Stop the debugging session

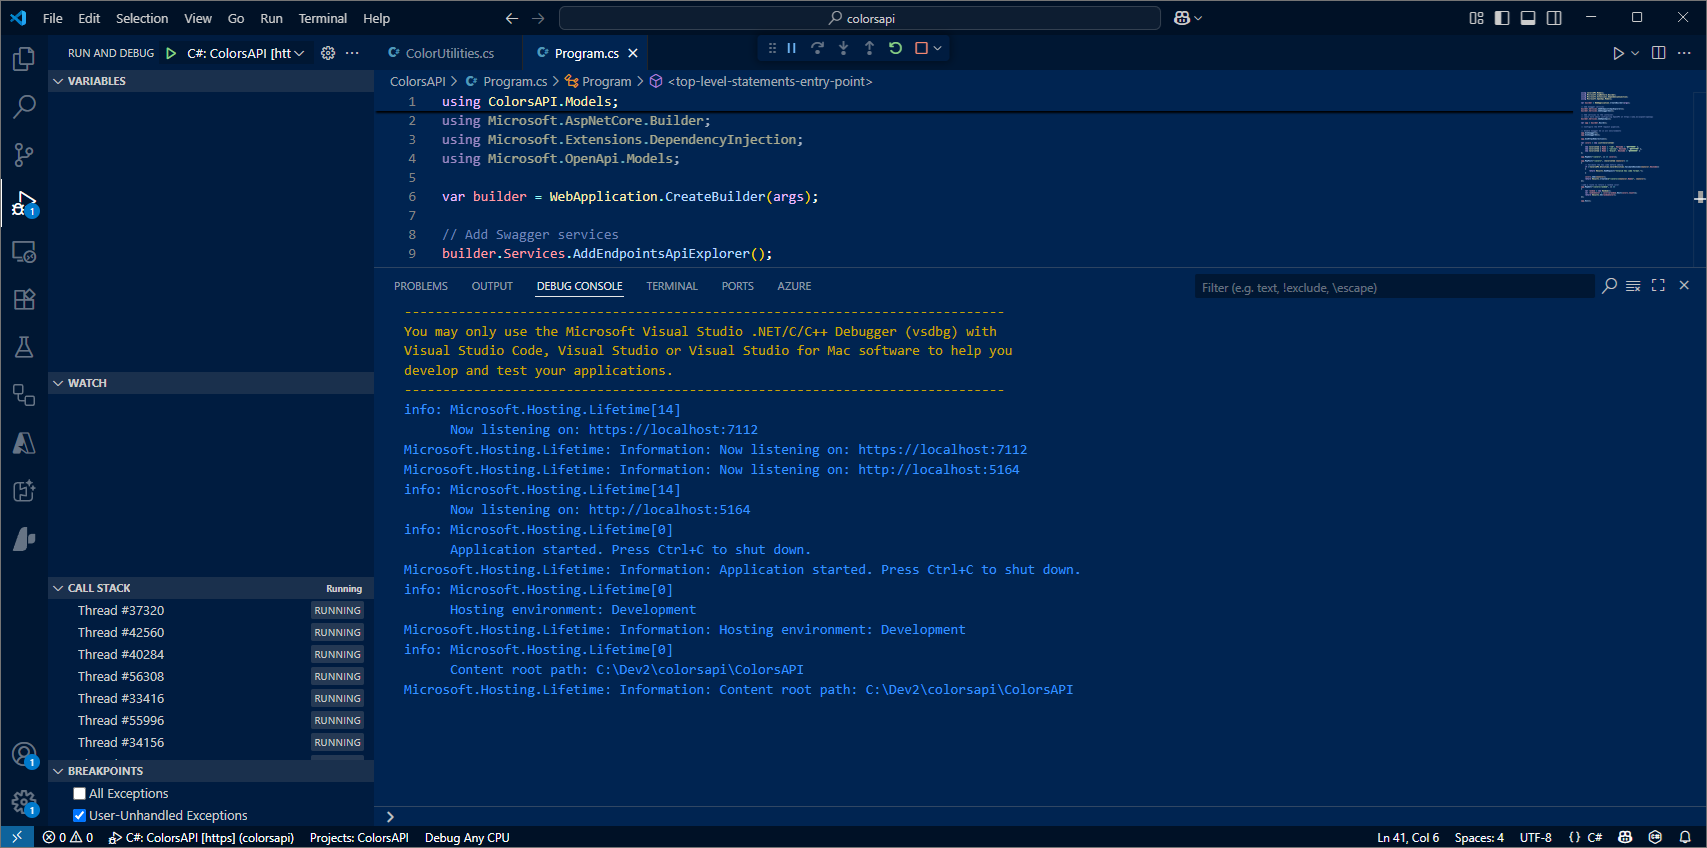(x=921, y=48)
